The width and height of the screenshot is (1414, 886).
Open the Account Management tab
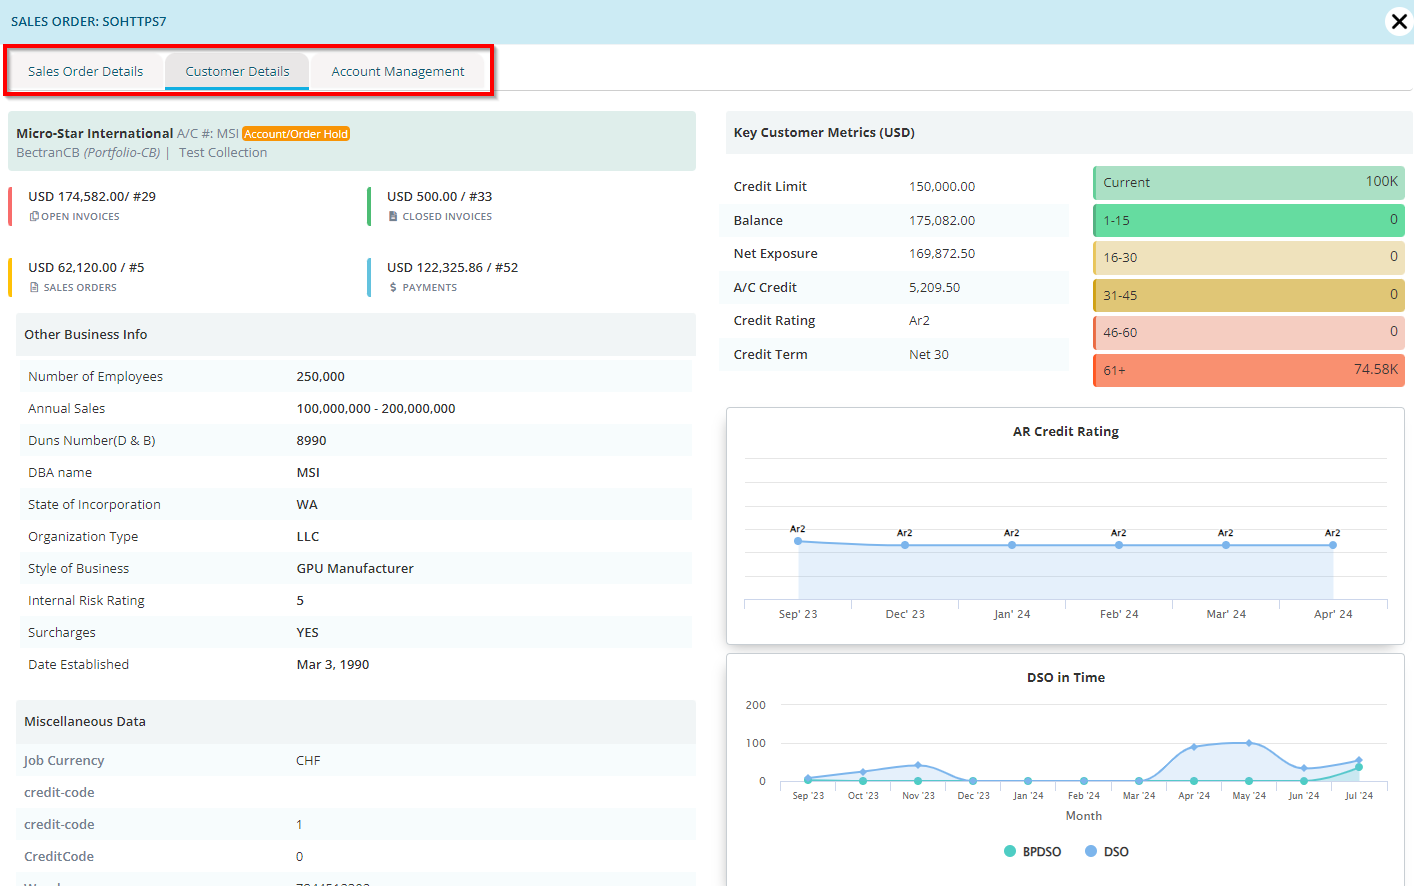398,71
